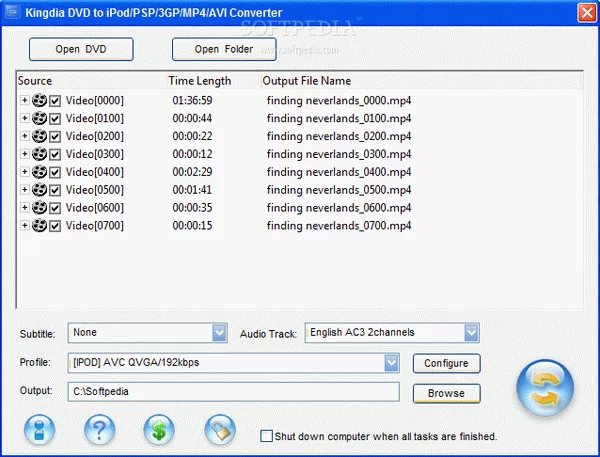Click the film reel icon for Video[0100]
The height and width of the screenshot is (457, 600).
pyautogui.click(x=39, y=118)
